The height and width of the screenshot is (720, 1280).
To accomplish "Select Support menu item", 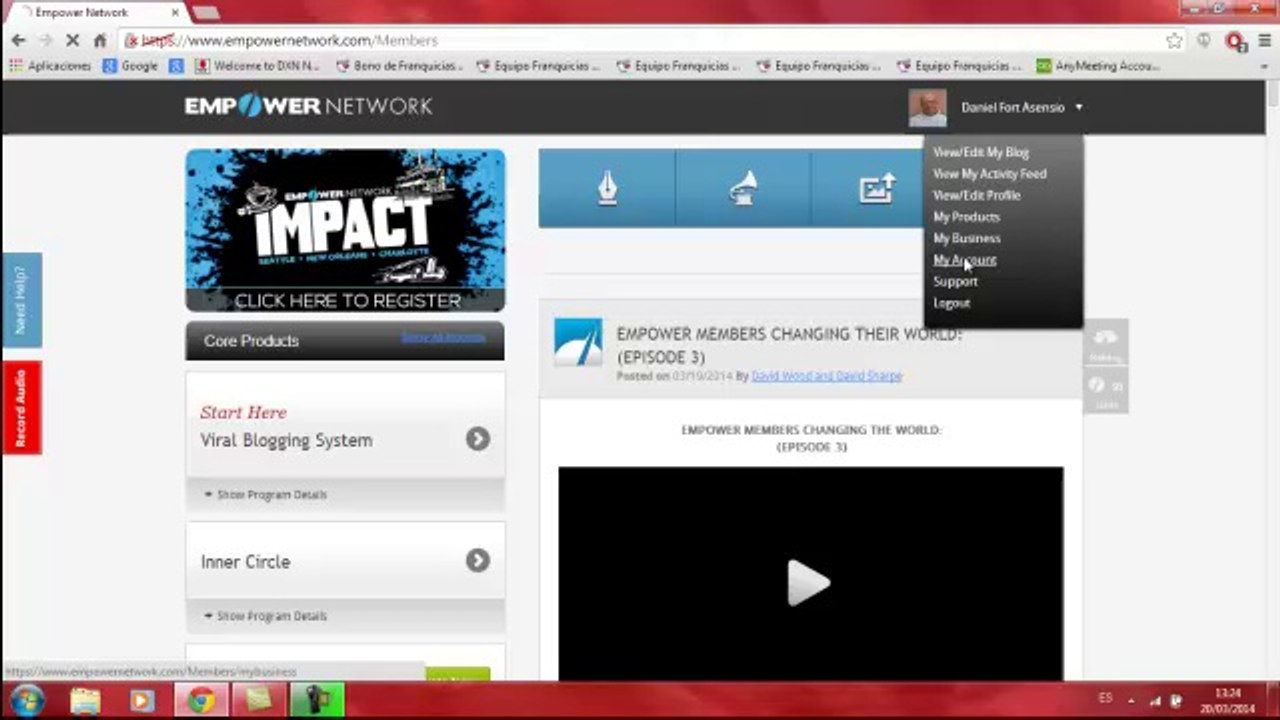I will (x=955, y=282).
